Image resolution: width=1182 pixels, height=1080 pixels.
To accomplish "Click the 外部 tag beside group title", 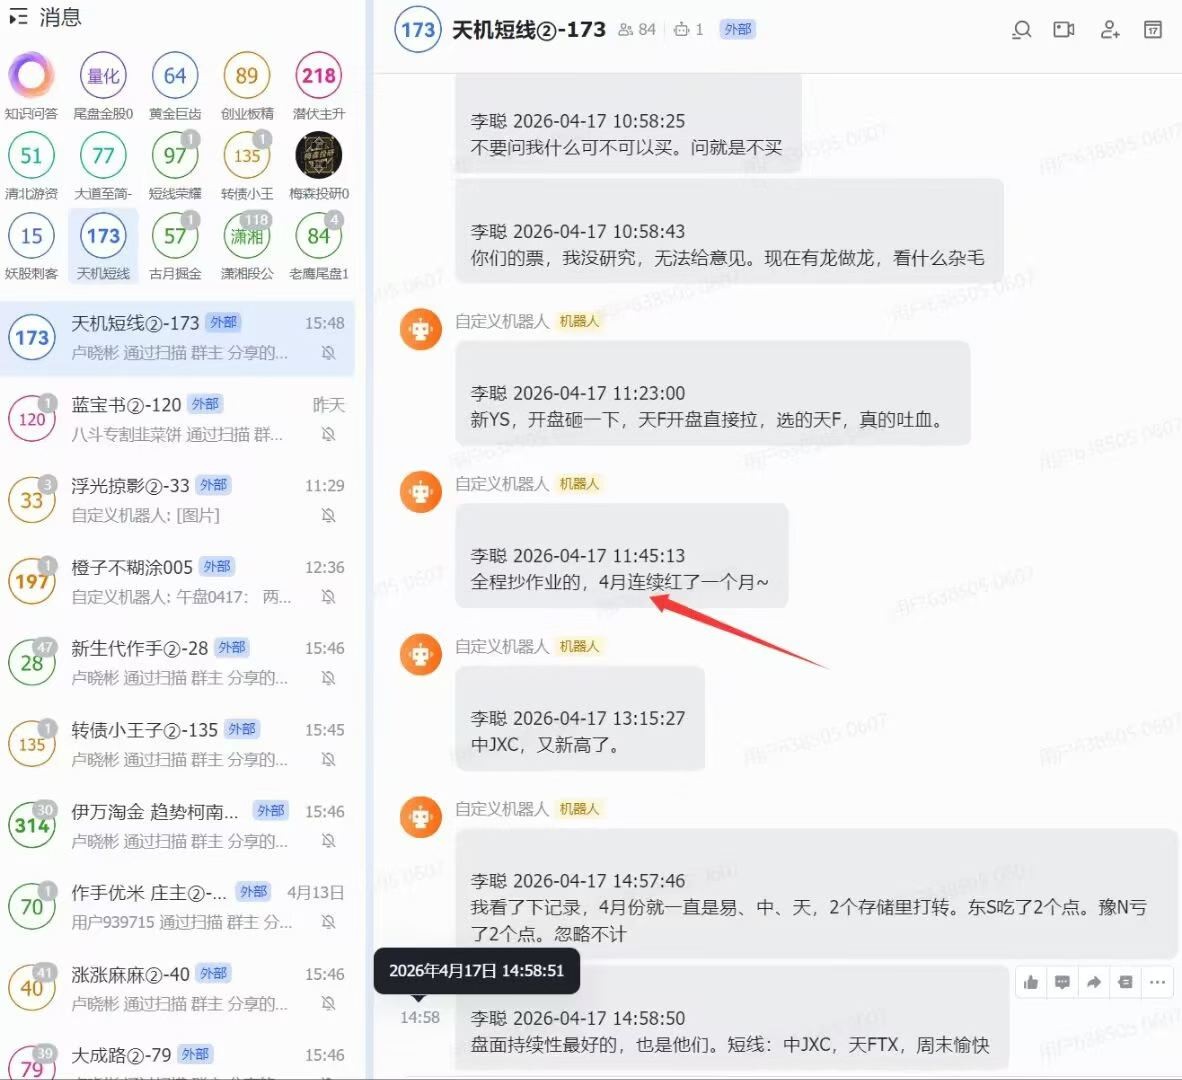I will [x=738, y=30].
